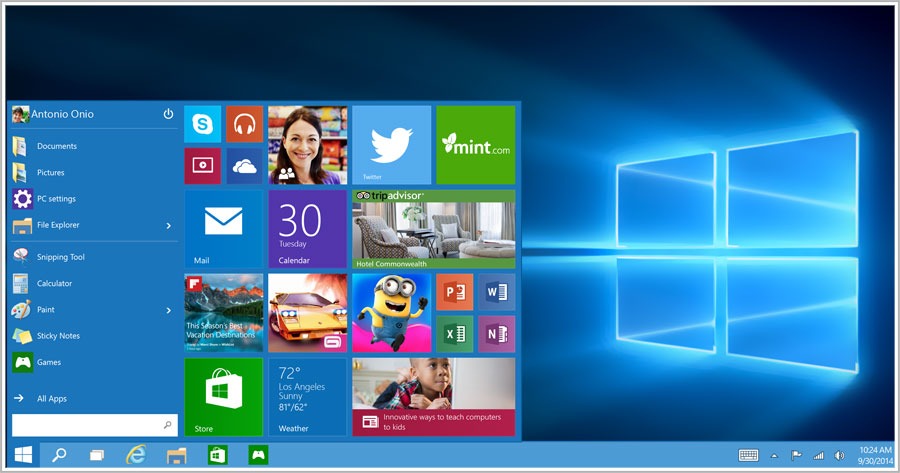This screenshot has width=900, height=473.
Task: Open the All Apps list
Action: (51, 398)
